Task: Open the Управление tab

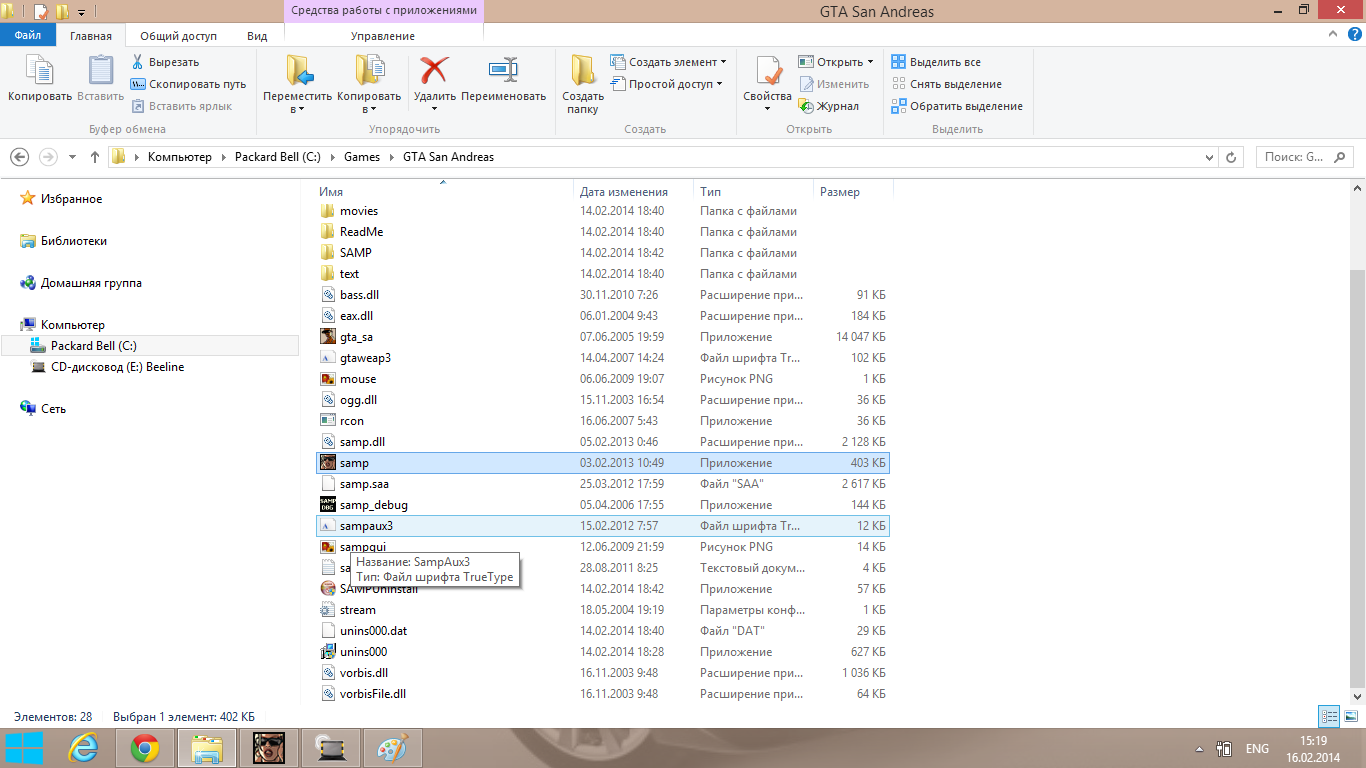Action: 383,36
